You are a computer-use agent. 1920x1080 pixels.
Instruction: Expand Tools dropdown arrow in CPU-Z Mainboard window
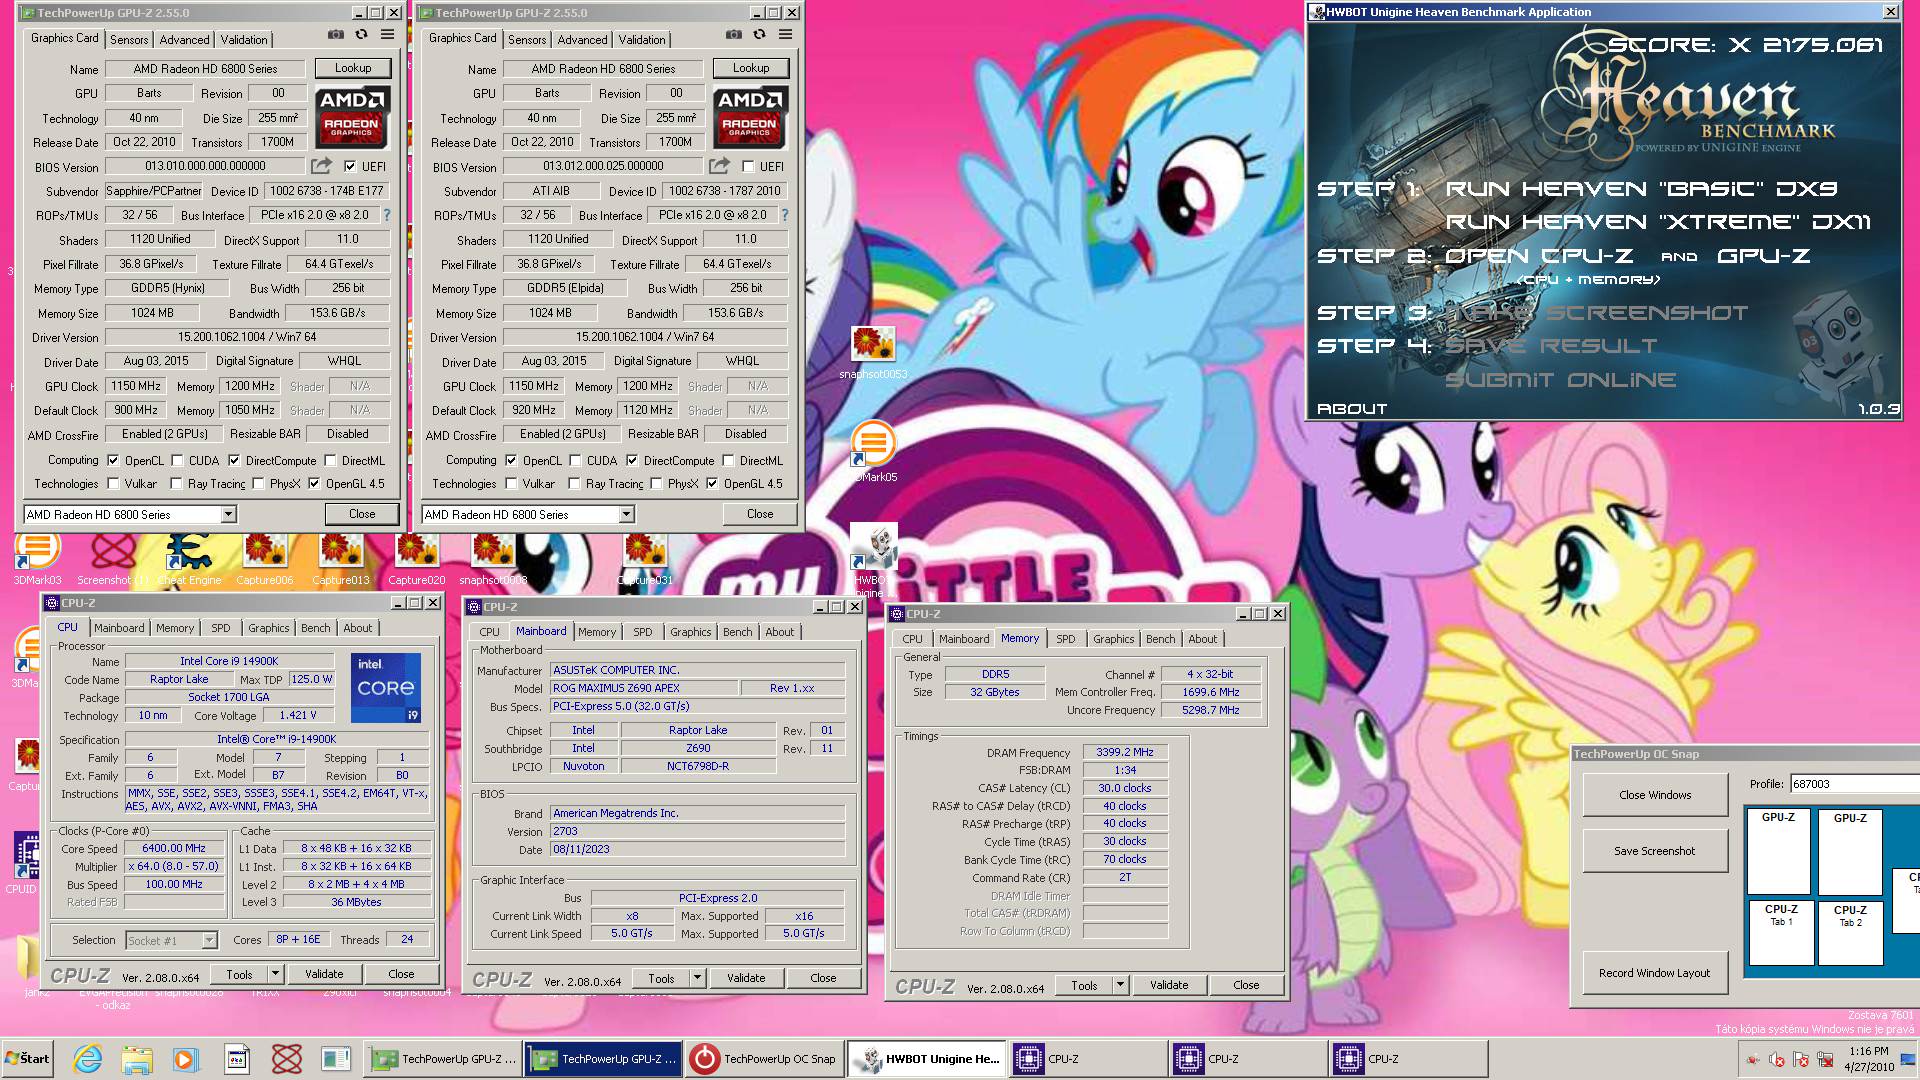click(697, 978)
